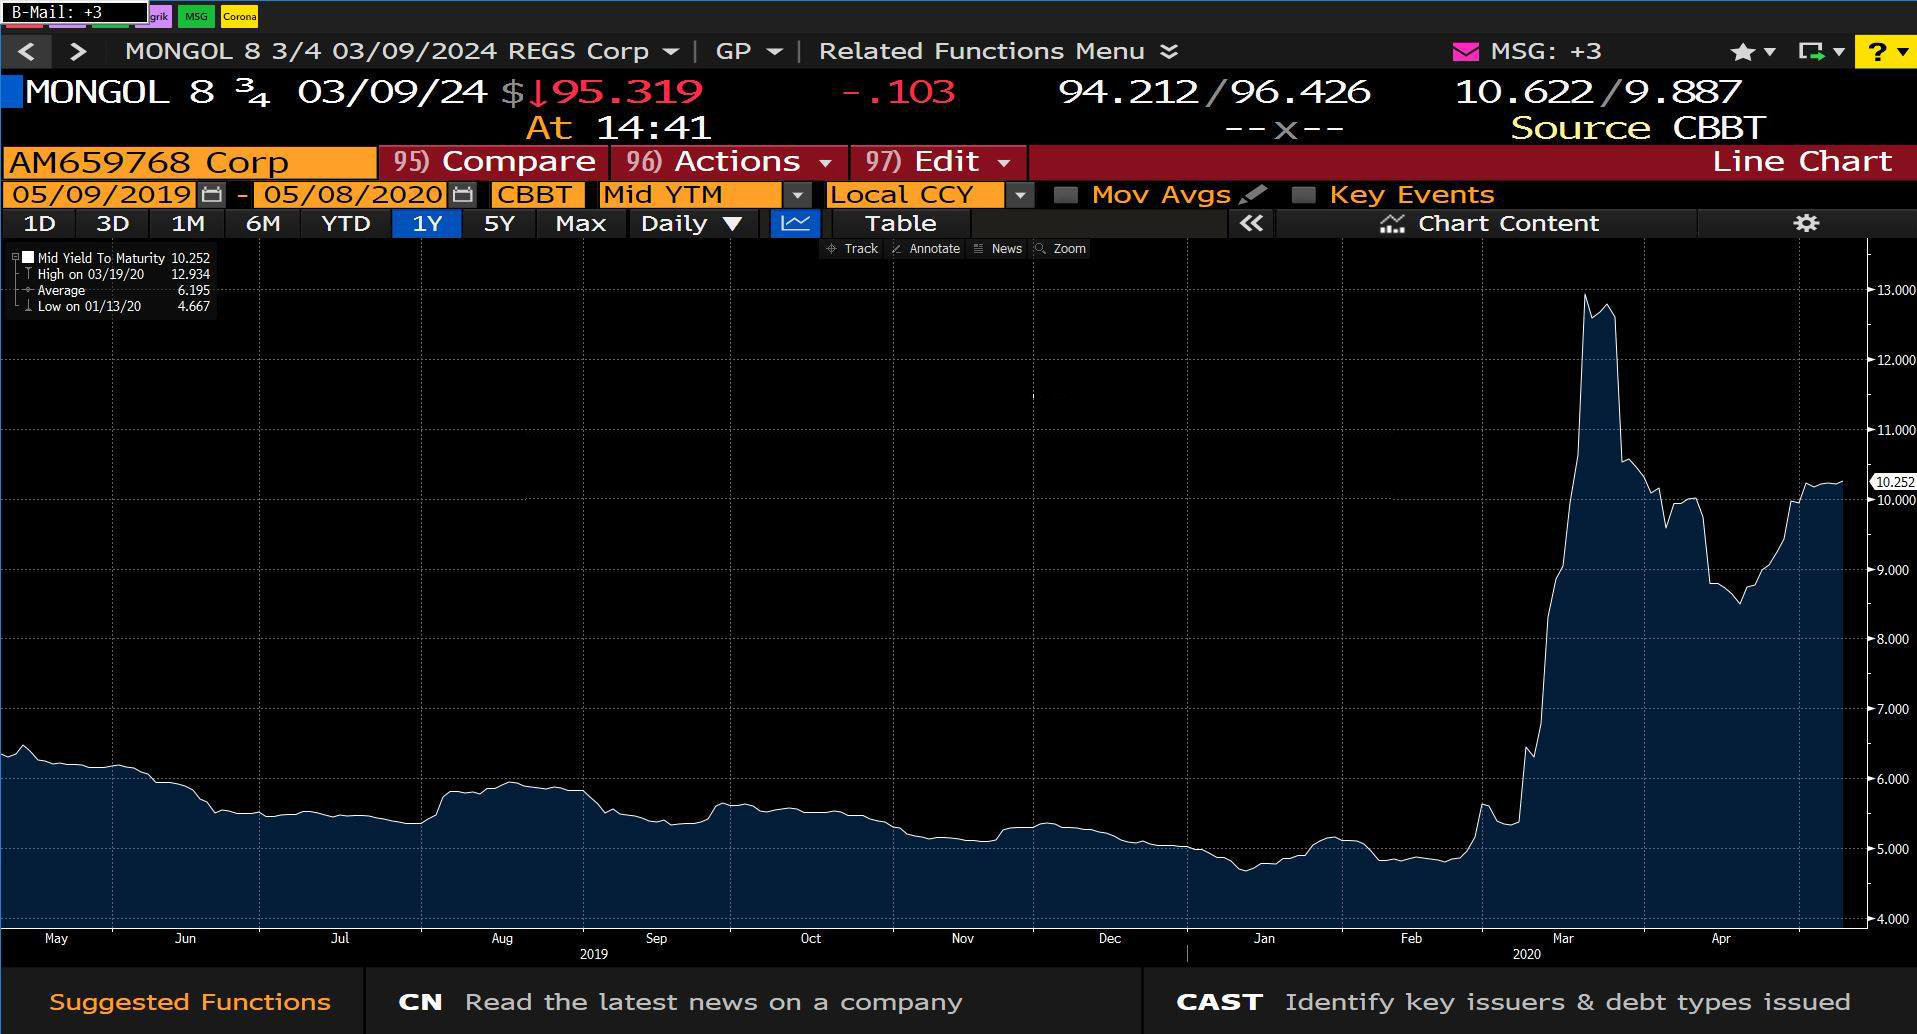Image resolution: width=1917 pixels, height=1034 pixels.
Task: Switch to the 5Y time range tab
Action: [x=498, y=223]
